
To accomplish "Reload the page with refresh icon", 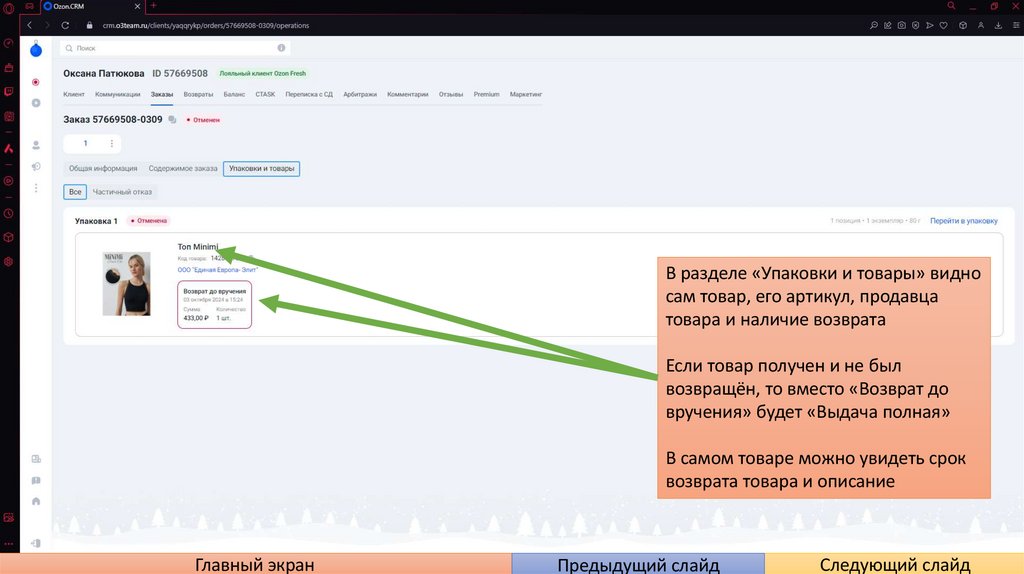I will pos(65,25).
